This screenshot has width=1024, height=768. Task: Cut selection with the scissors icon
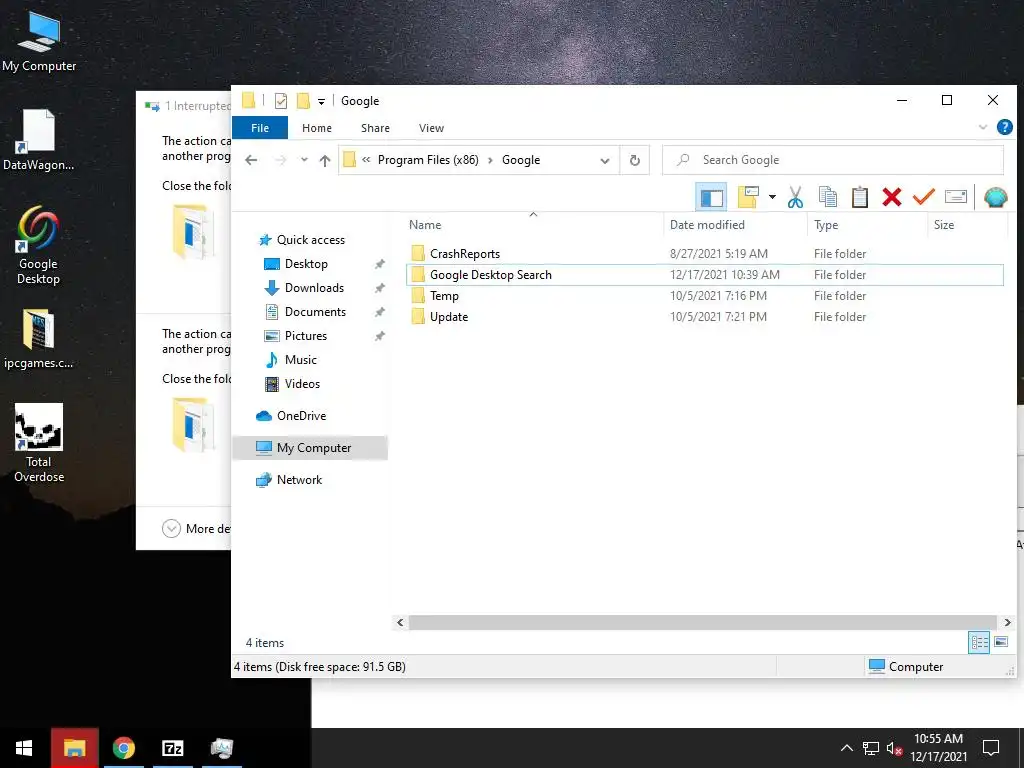click(795, 197)
